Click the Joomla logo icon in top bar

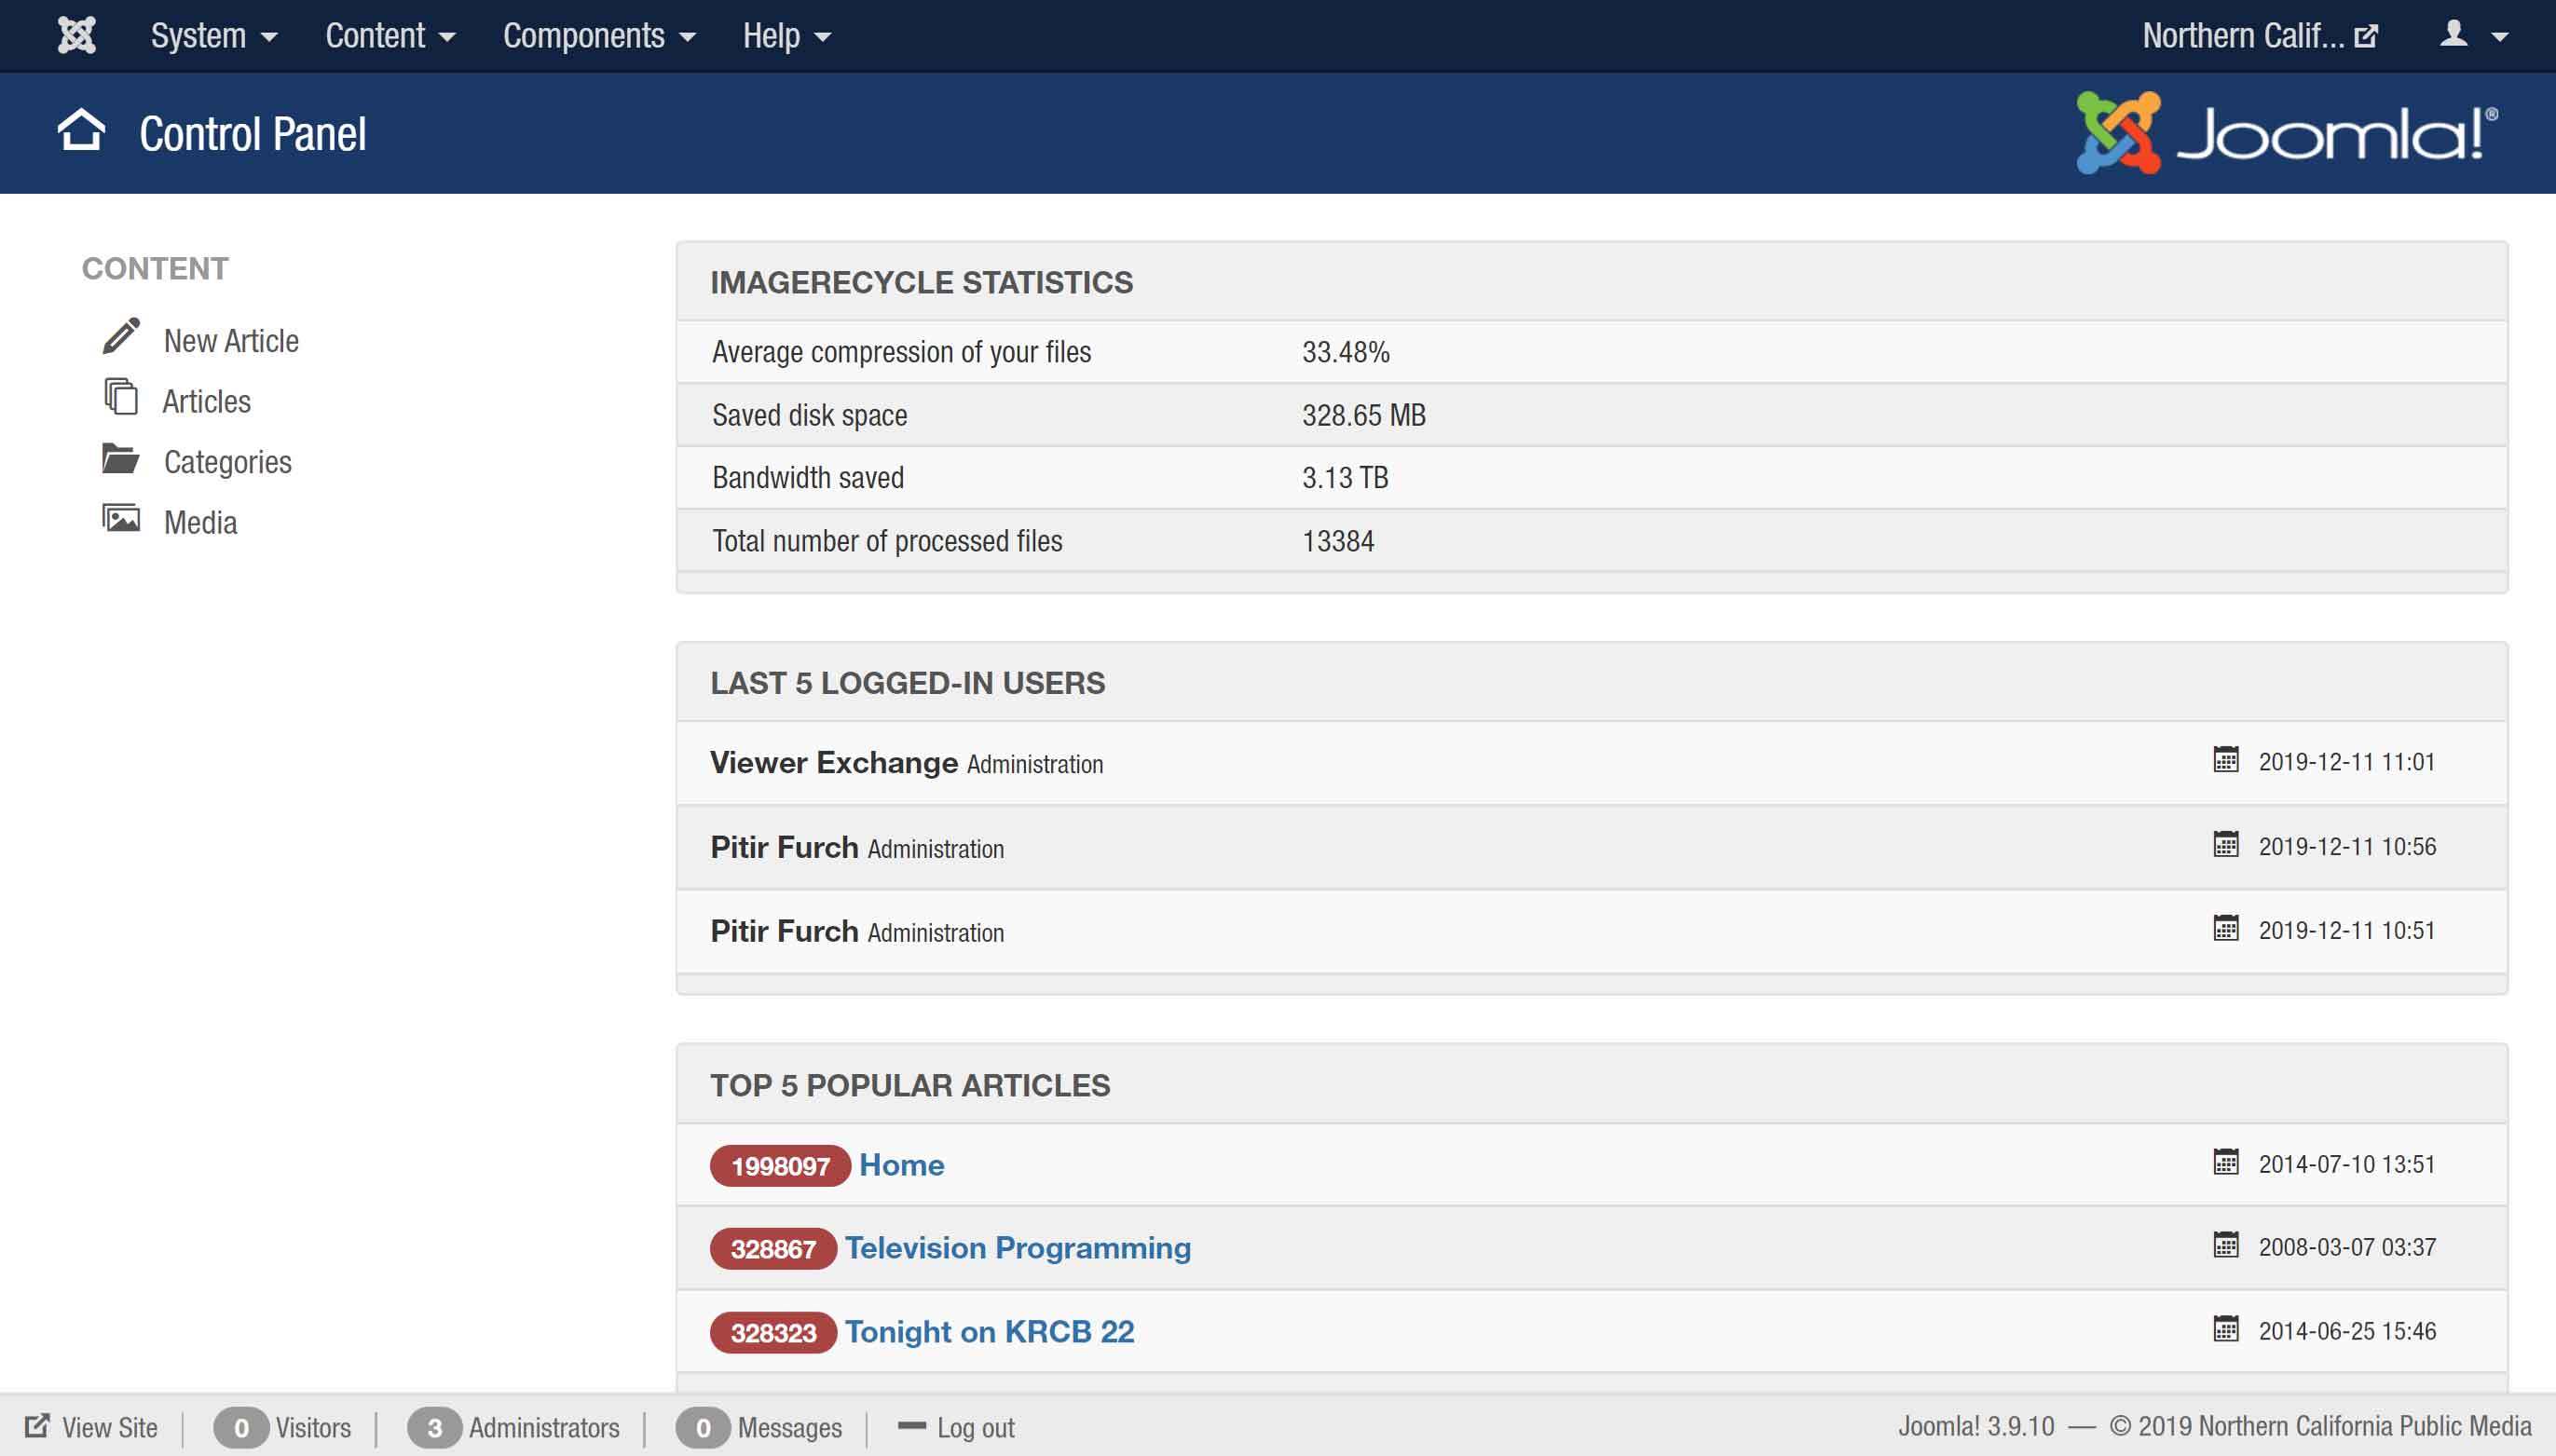pos(76,36)
